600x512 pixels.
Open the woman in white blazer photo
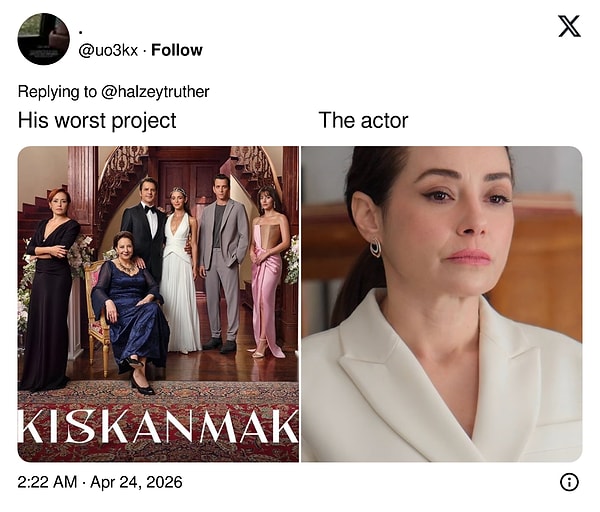click(442, 304)
